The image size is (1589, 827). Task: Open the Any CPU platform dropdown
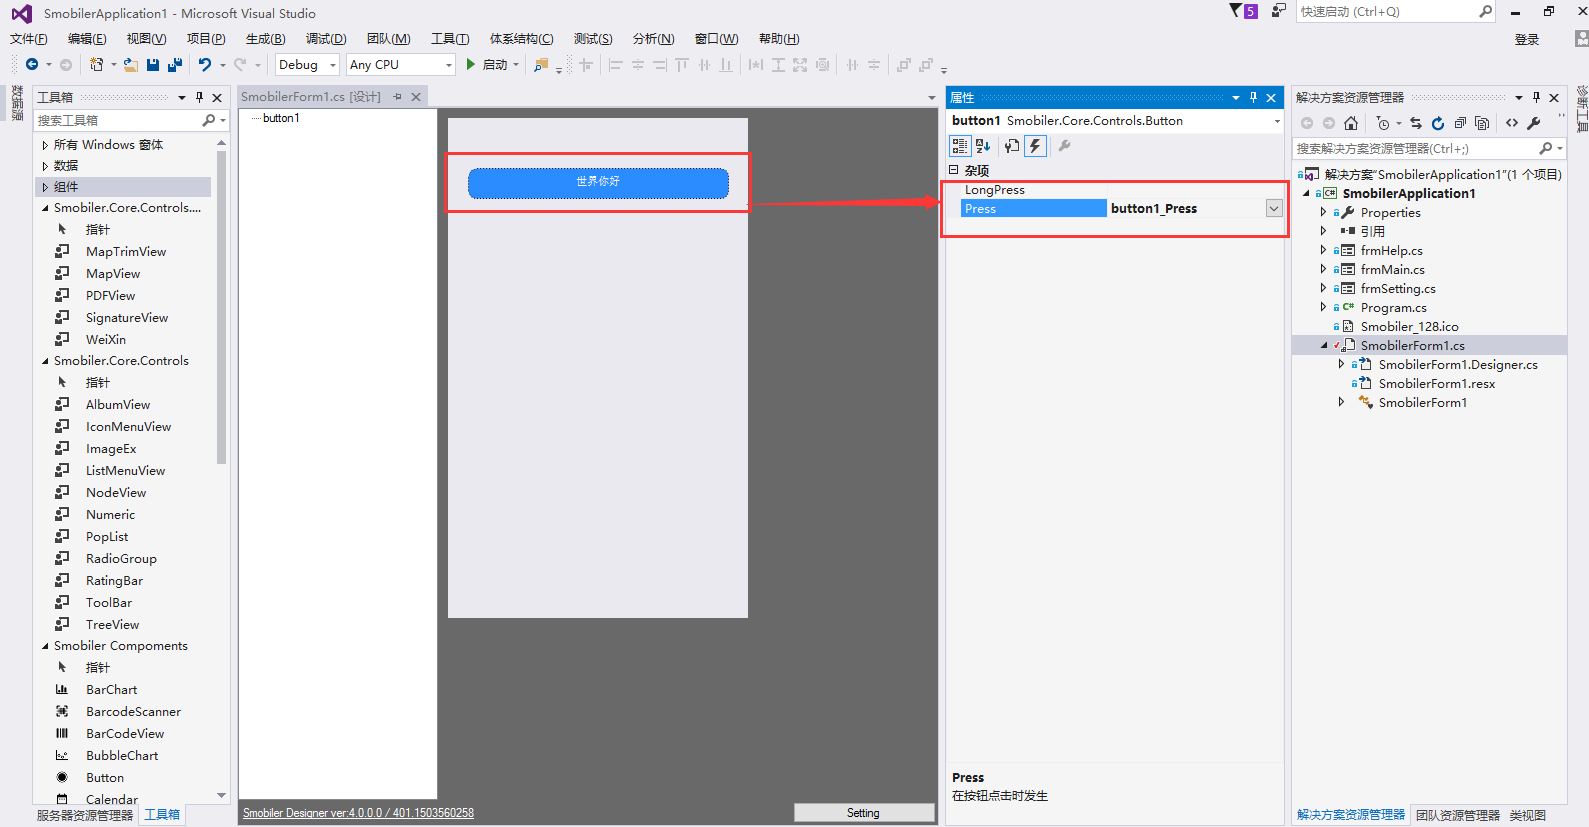pos(448,65)
